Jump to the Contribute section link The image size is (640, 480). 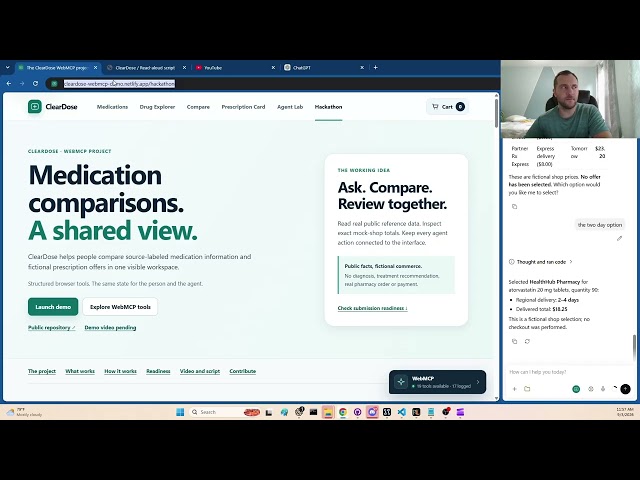point(242,371)
